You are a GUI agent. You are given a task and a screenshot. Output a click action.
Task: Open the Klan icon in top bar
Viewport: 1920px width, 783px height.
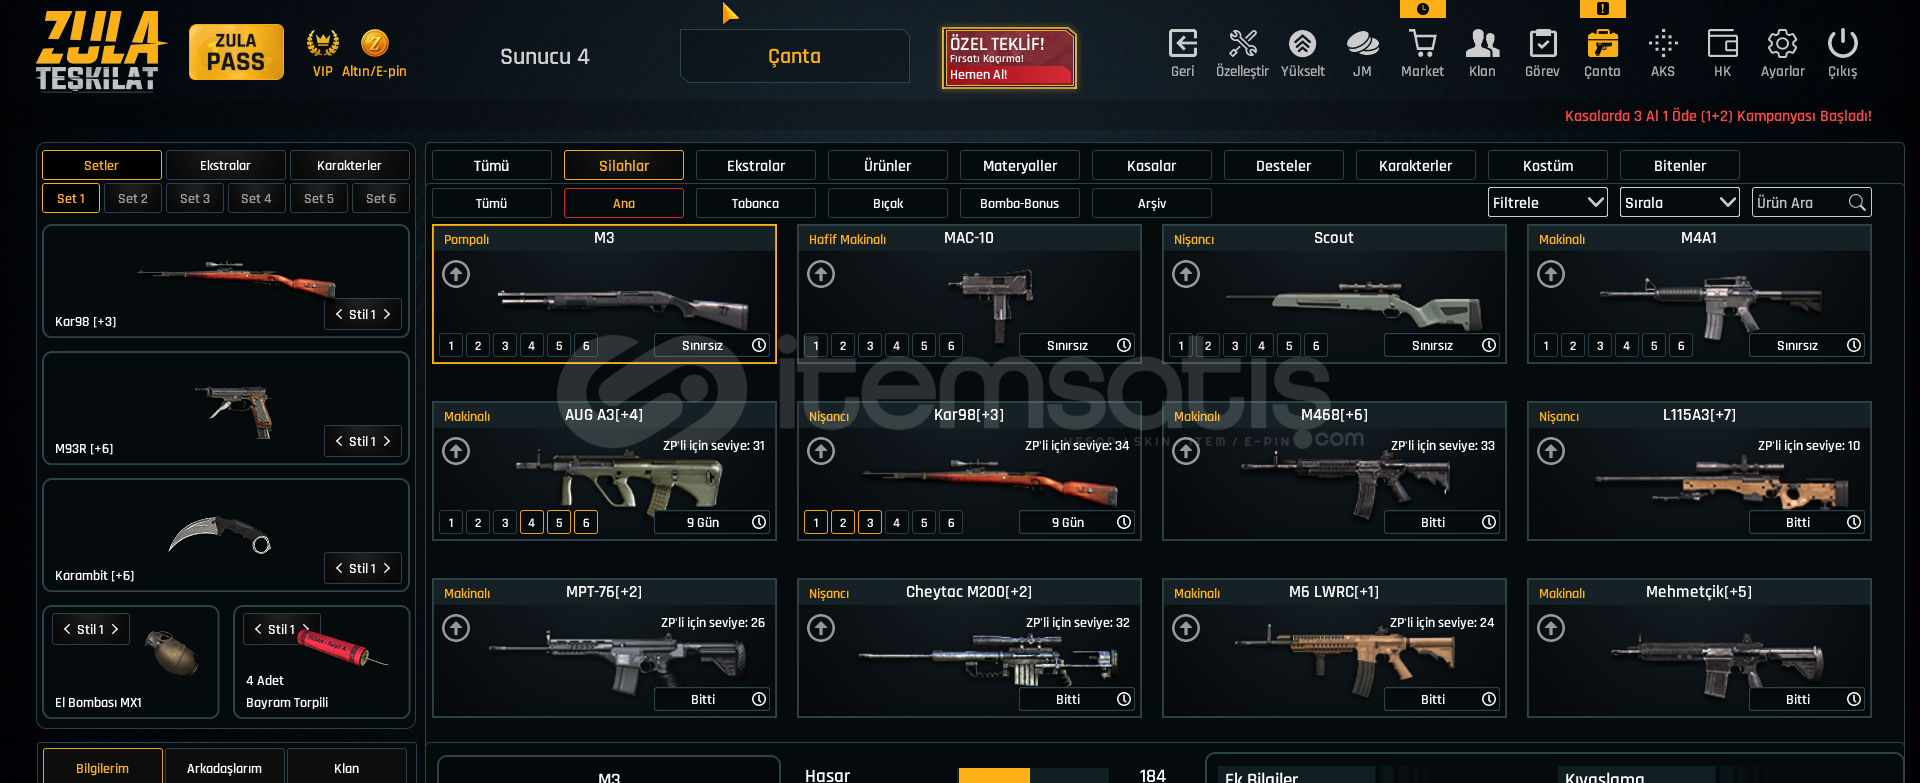pos(1482,44)
